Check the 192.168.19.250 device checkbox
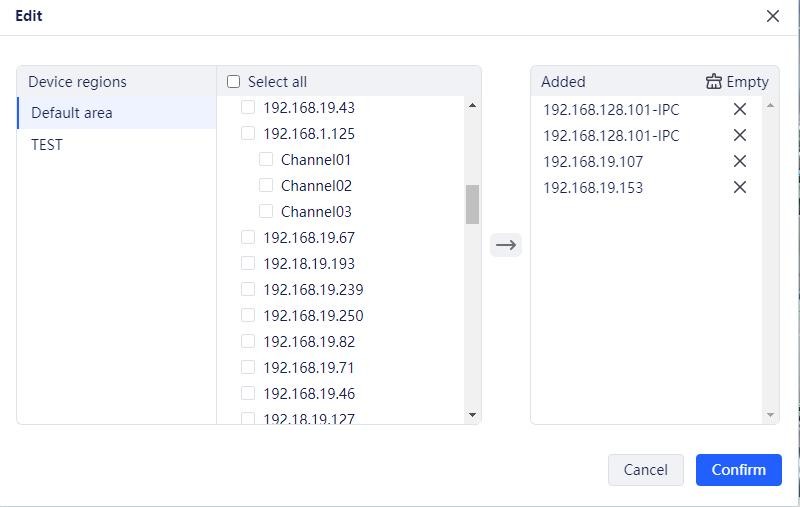Screen dimensions: 800x507 [248, 315]
